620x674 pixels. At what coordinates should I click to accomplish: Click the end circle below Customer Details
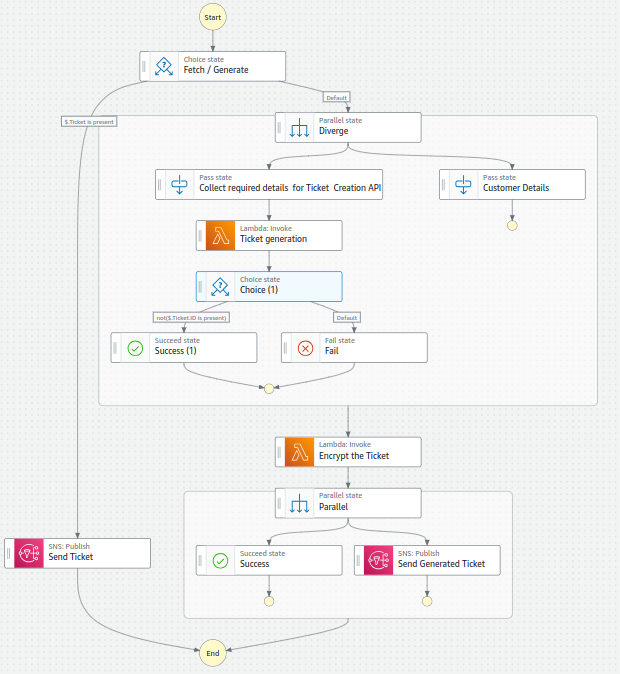click(512, 226)
